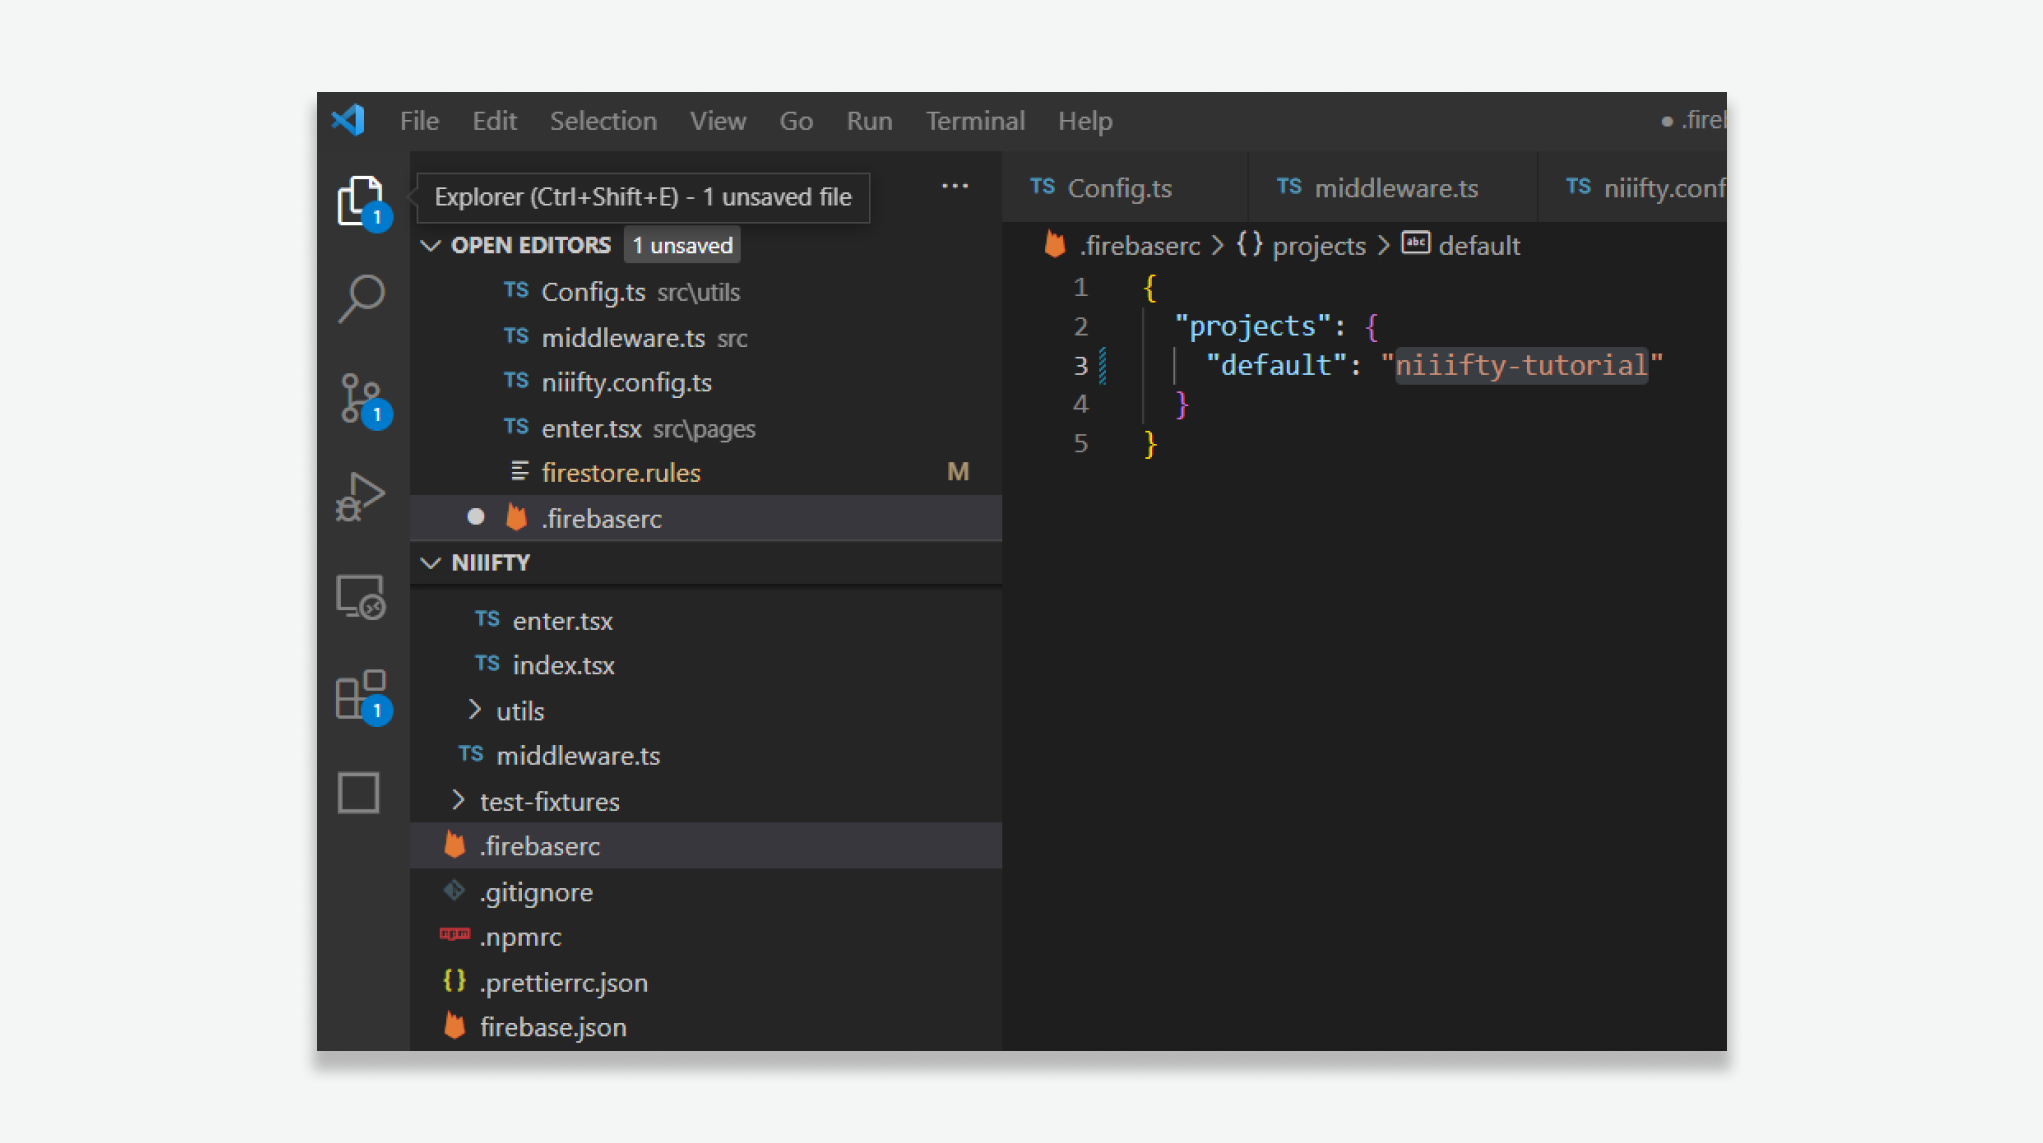This screenshot has width=2043, height=1143.
Task: Open the Help menu
Action: (x=1085, y=121)
